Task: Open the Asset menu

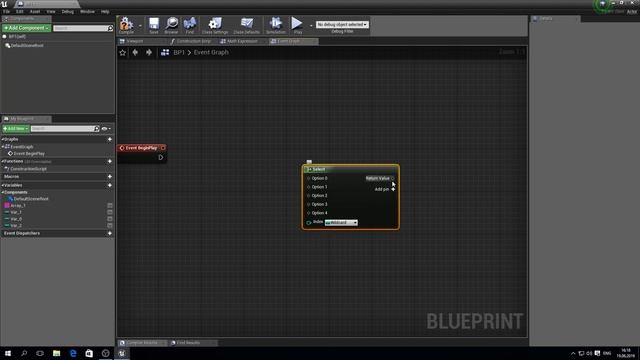Action: pyautogui.click(x=35, y=11)
